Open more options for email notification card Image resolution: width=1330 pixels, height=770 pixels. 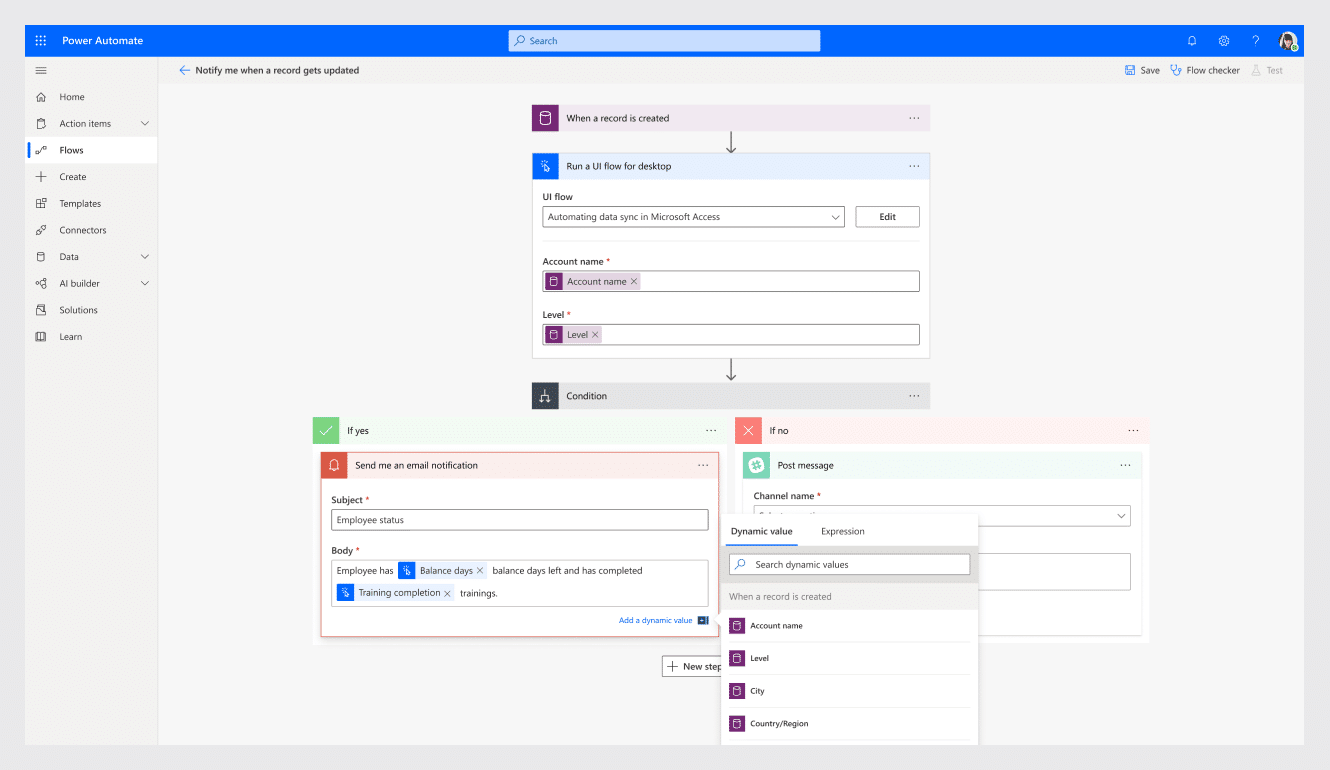[x=703, y=465]
